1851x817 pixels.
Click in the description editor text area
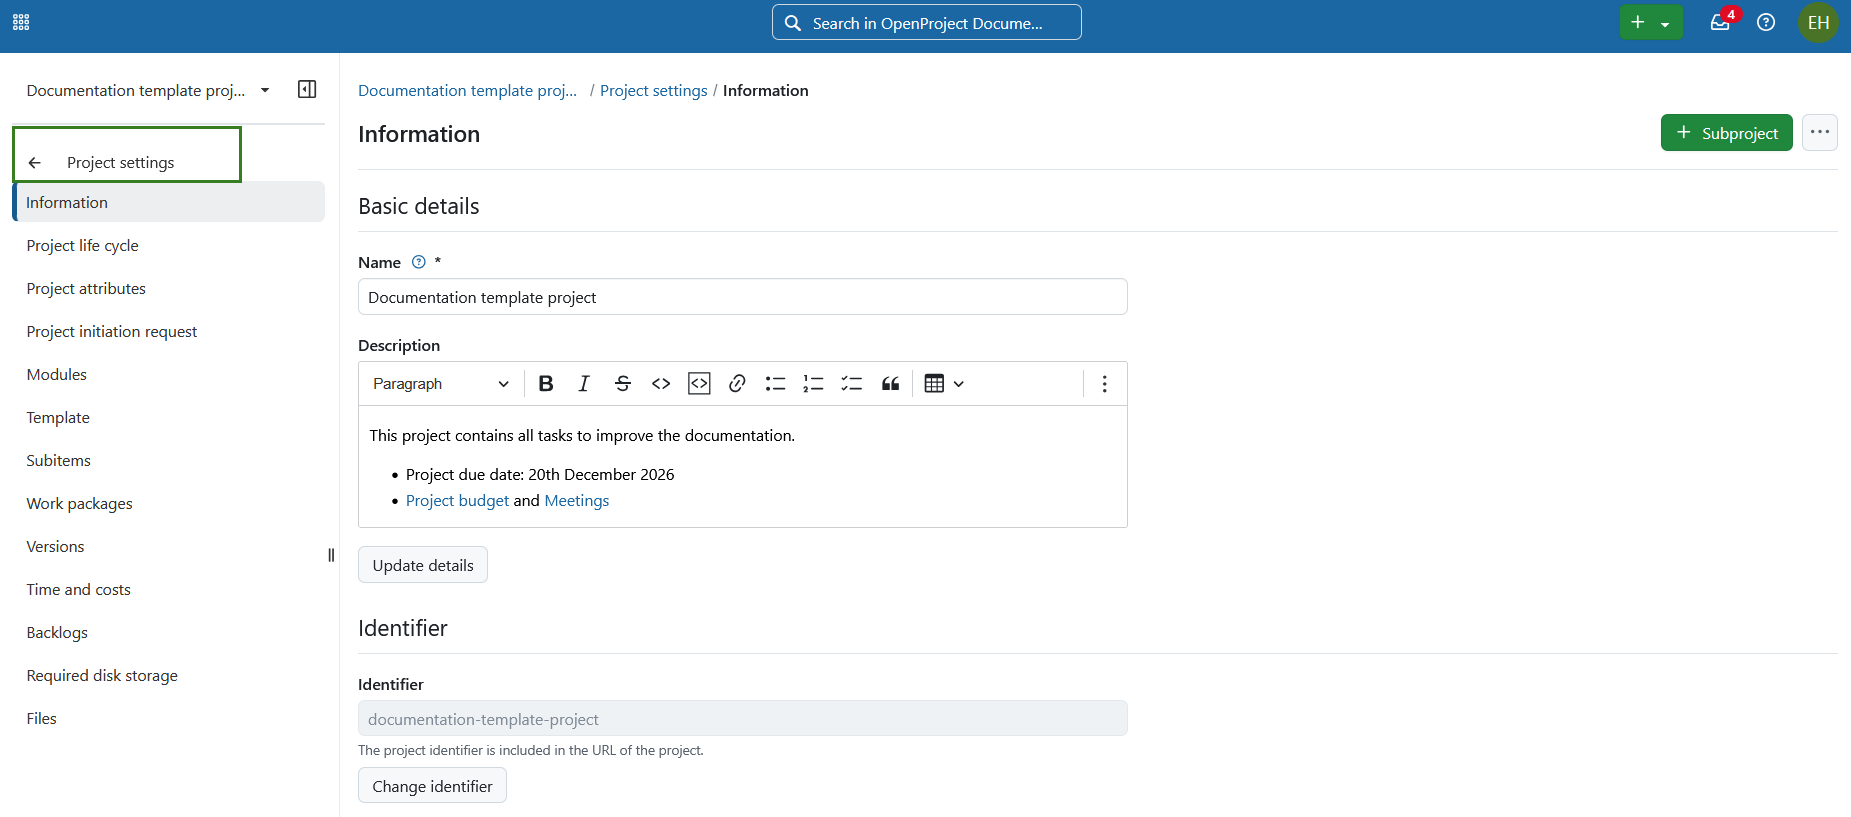[x=742, y=466]
